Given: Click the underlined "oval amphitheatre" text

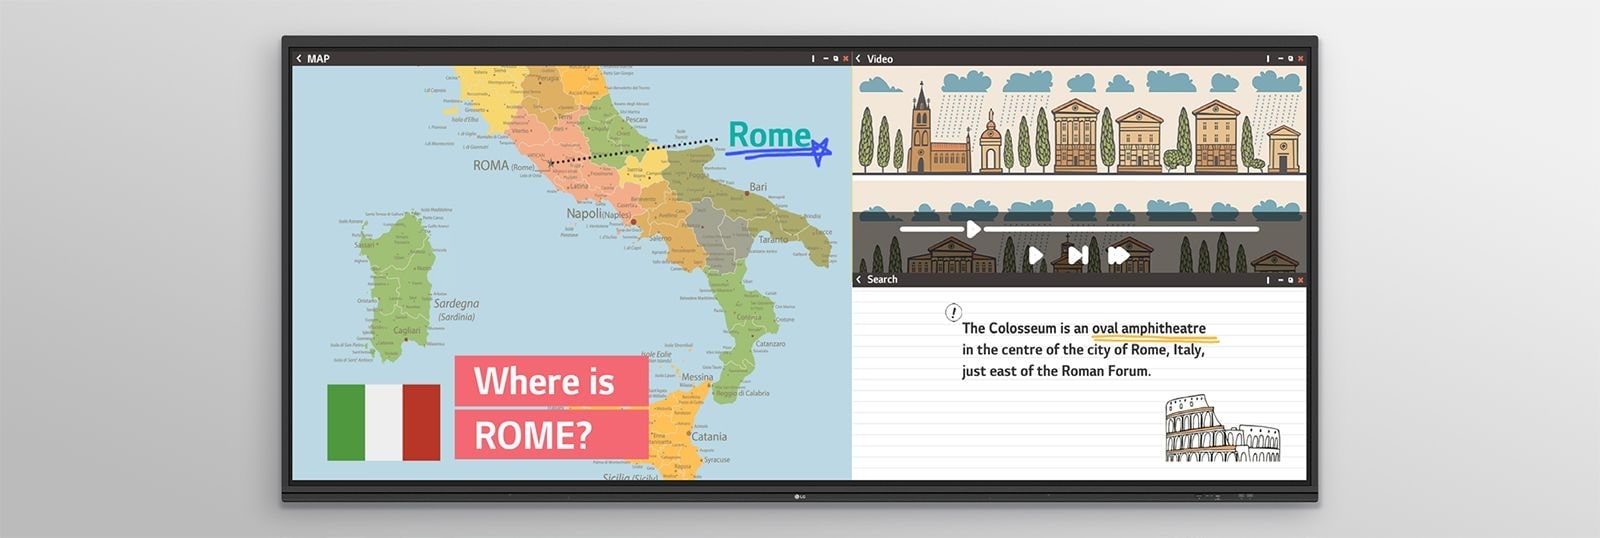Looking at the screenshot, I should (x=1148, y=329).
